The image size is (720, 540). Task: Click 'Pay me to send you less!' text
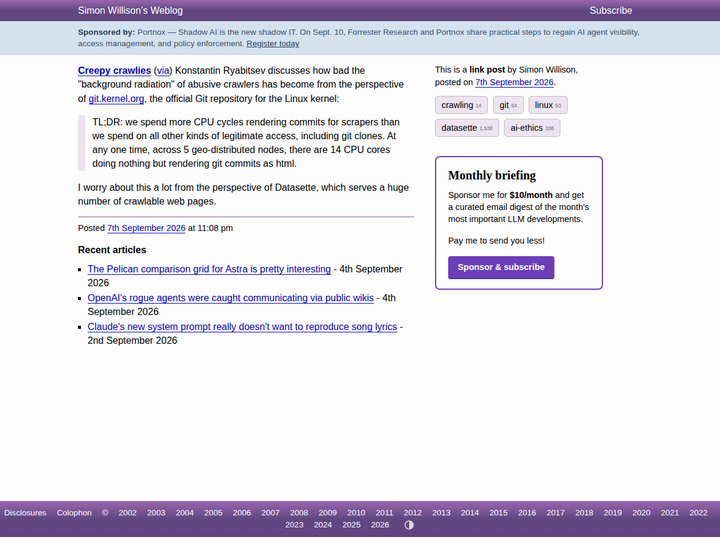tap(496, 241)
